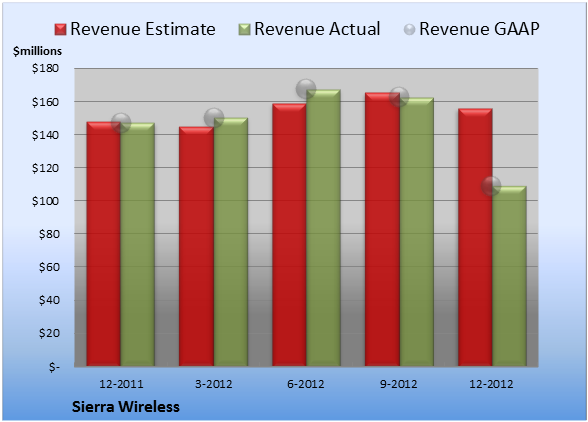
Task: Select the 'Revenue Actual' legend label
Action: 317,29
